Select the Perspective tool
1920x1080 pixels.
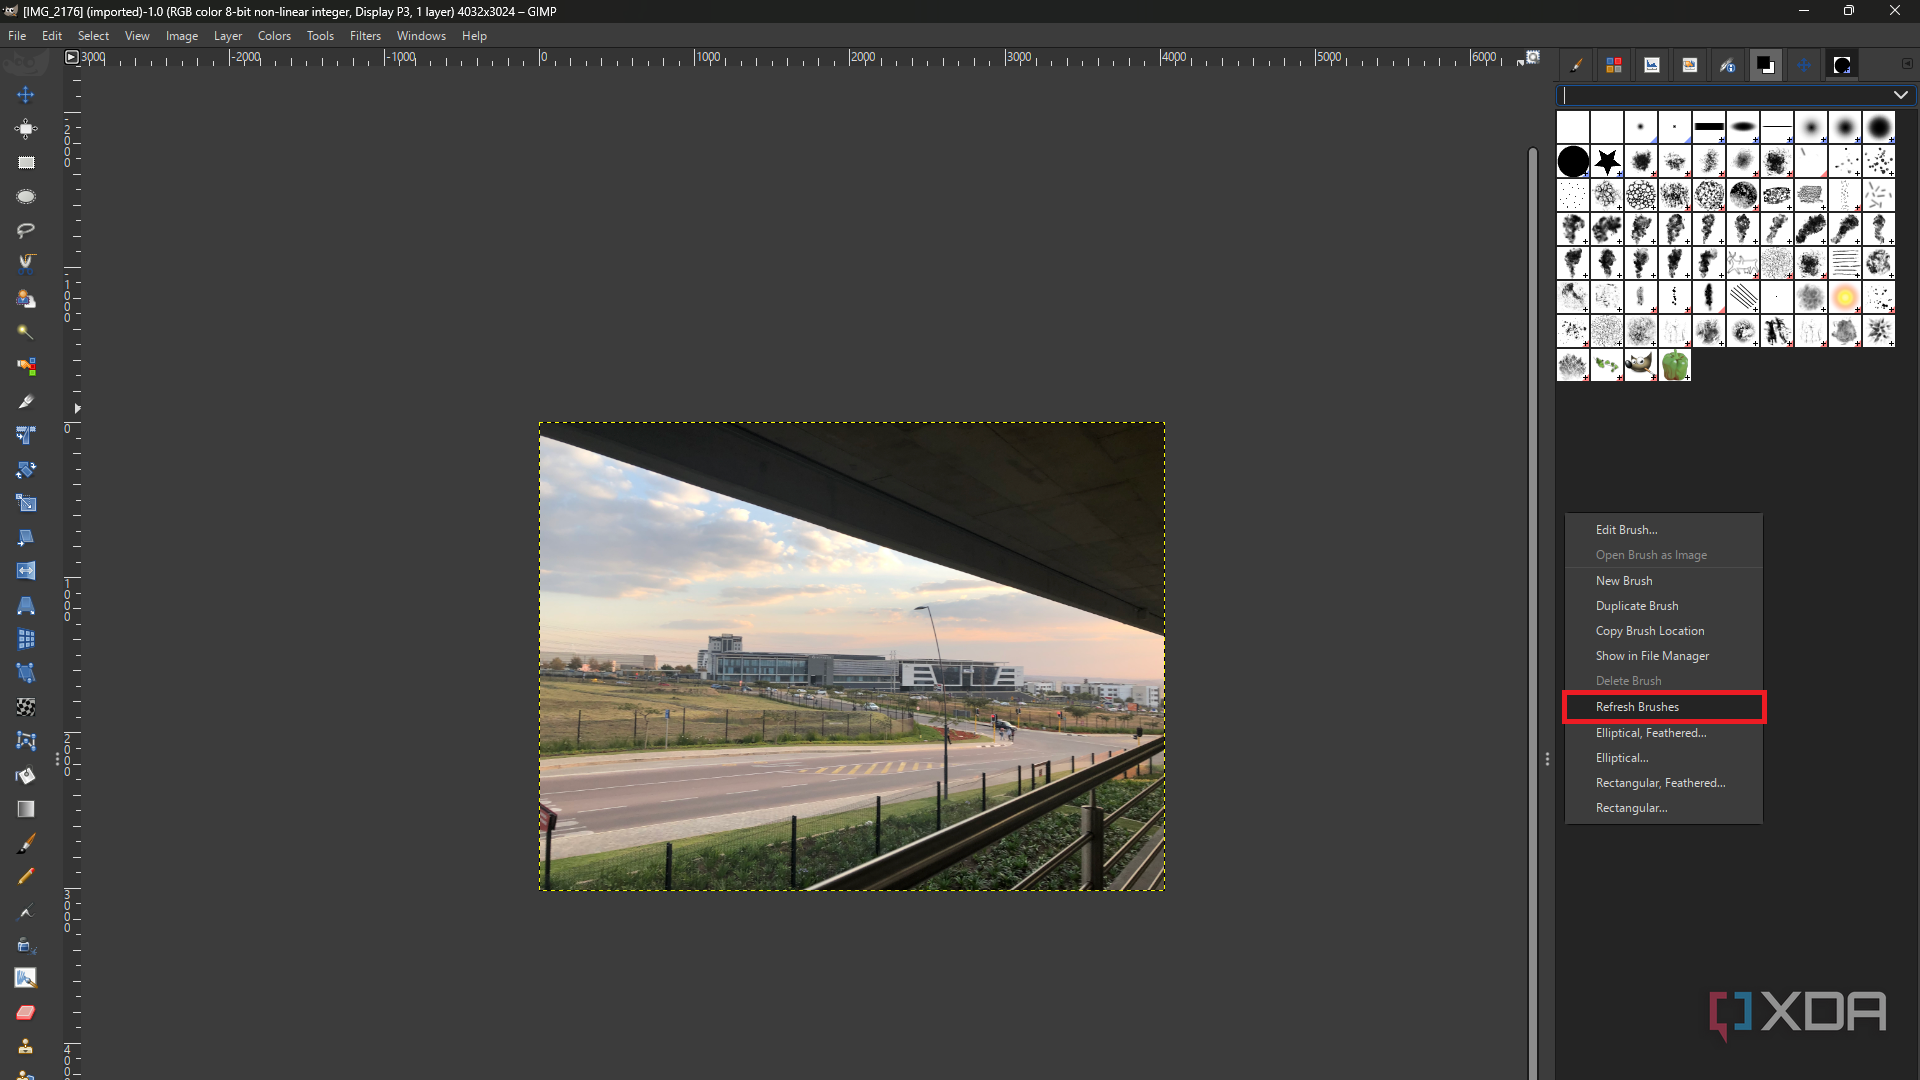pos(26,605)
